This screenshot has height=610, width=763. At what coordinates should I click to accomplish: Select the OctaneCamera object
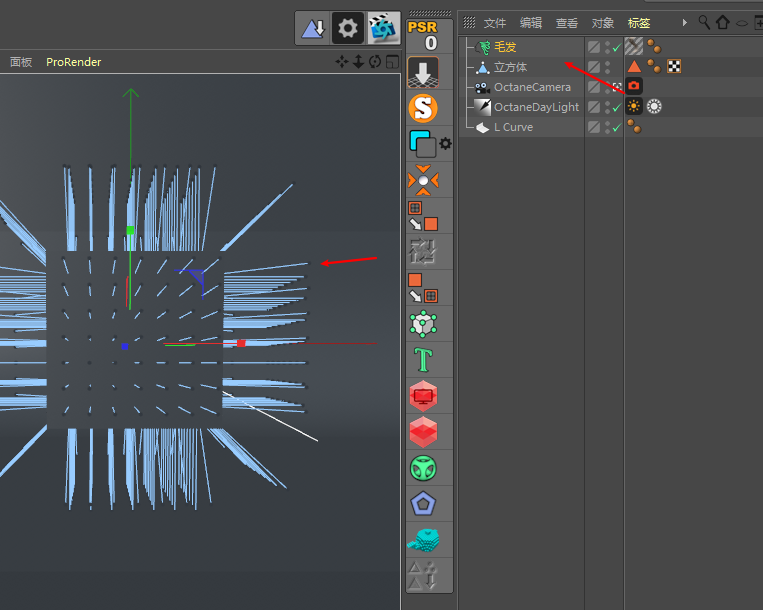(532, 87)
